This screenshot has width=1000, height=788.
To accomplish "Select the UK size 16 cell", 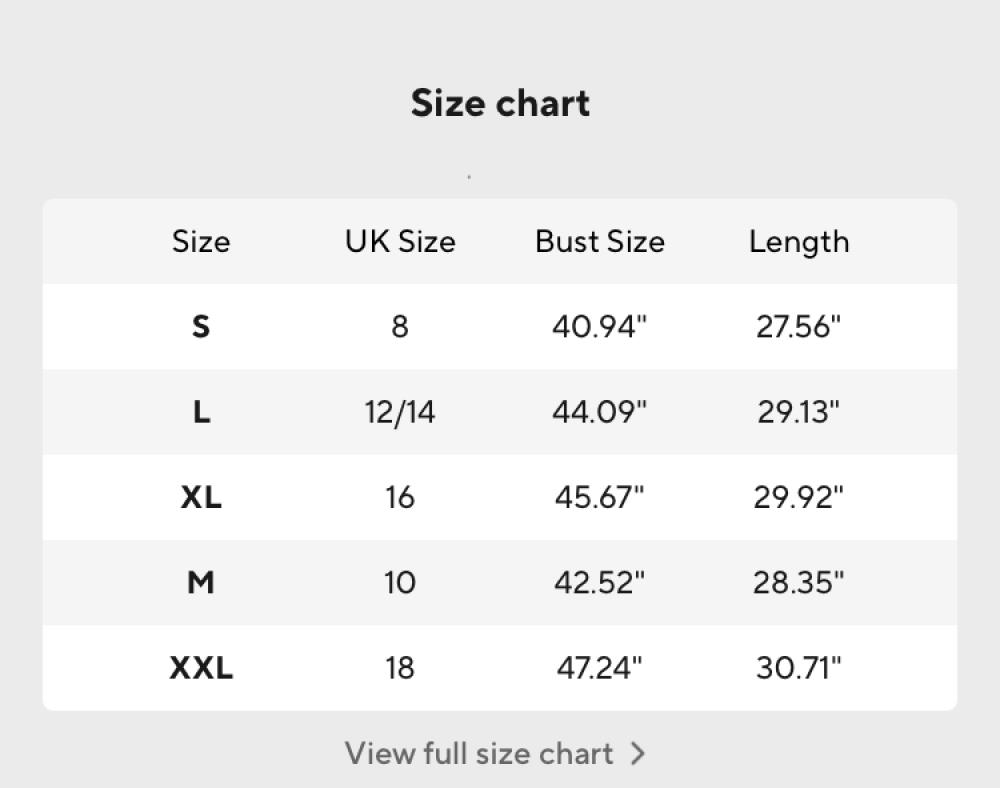I will click(400, 497).
